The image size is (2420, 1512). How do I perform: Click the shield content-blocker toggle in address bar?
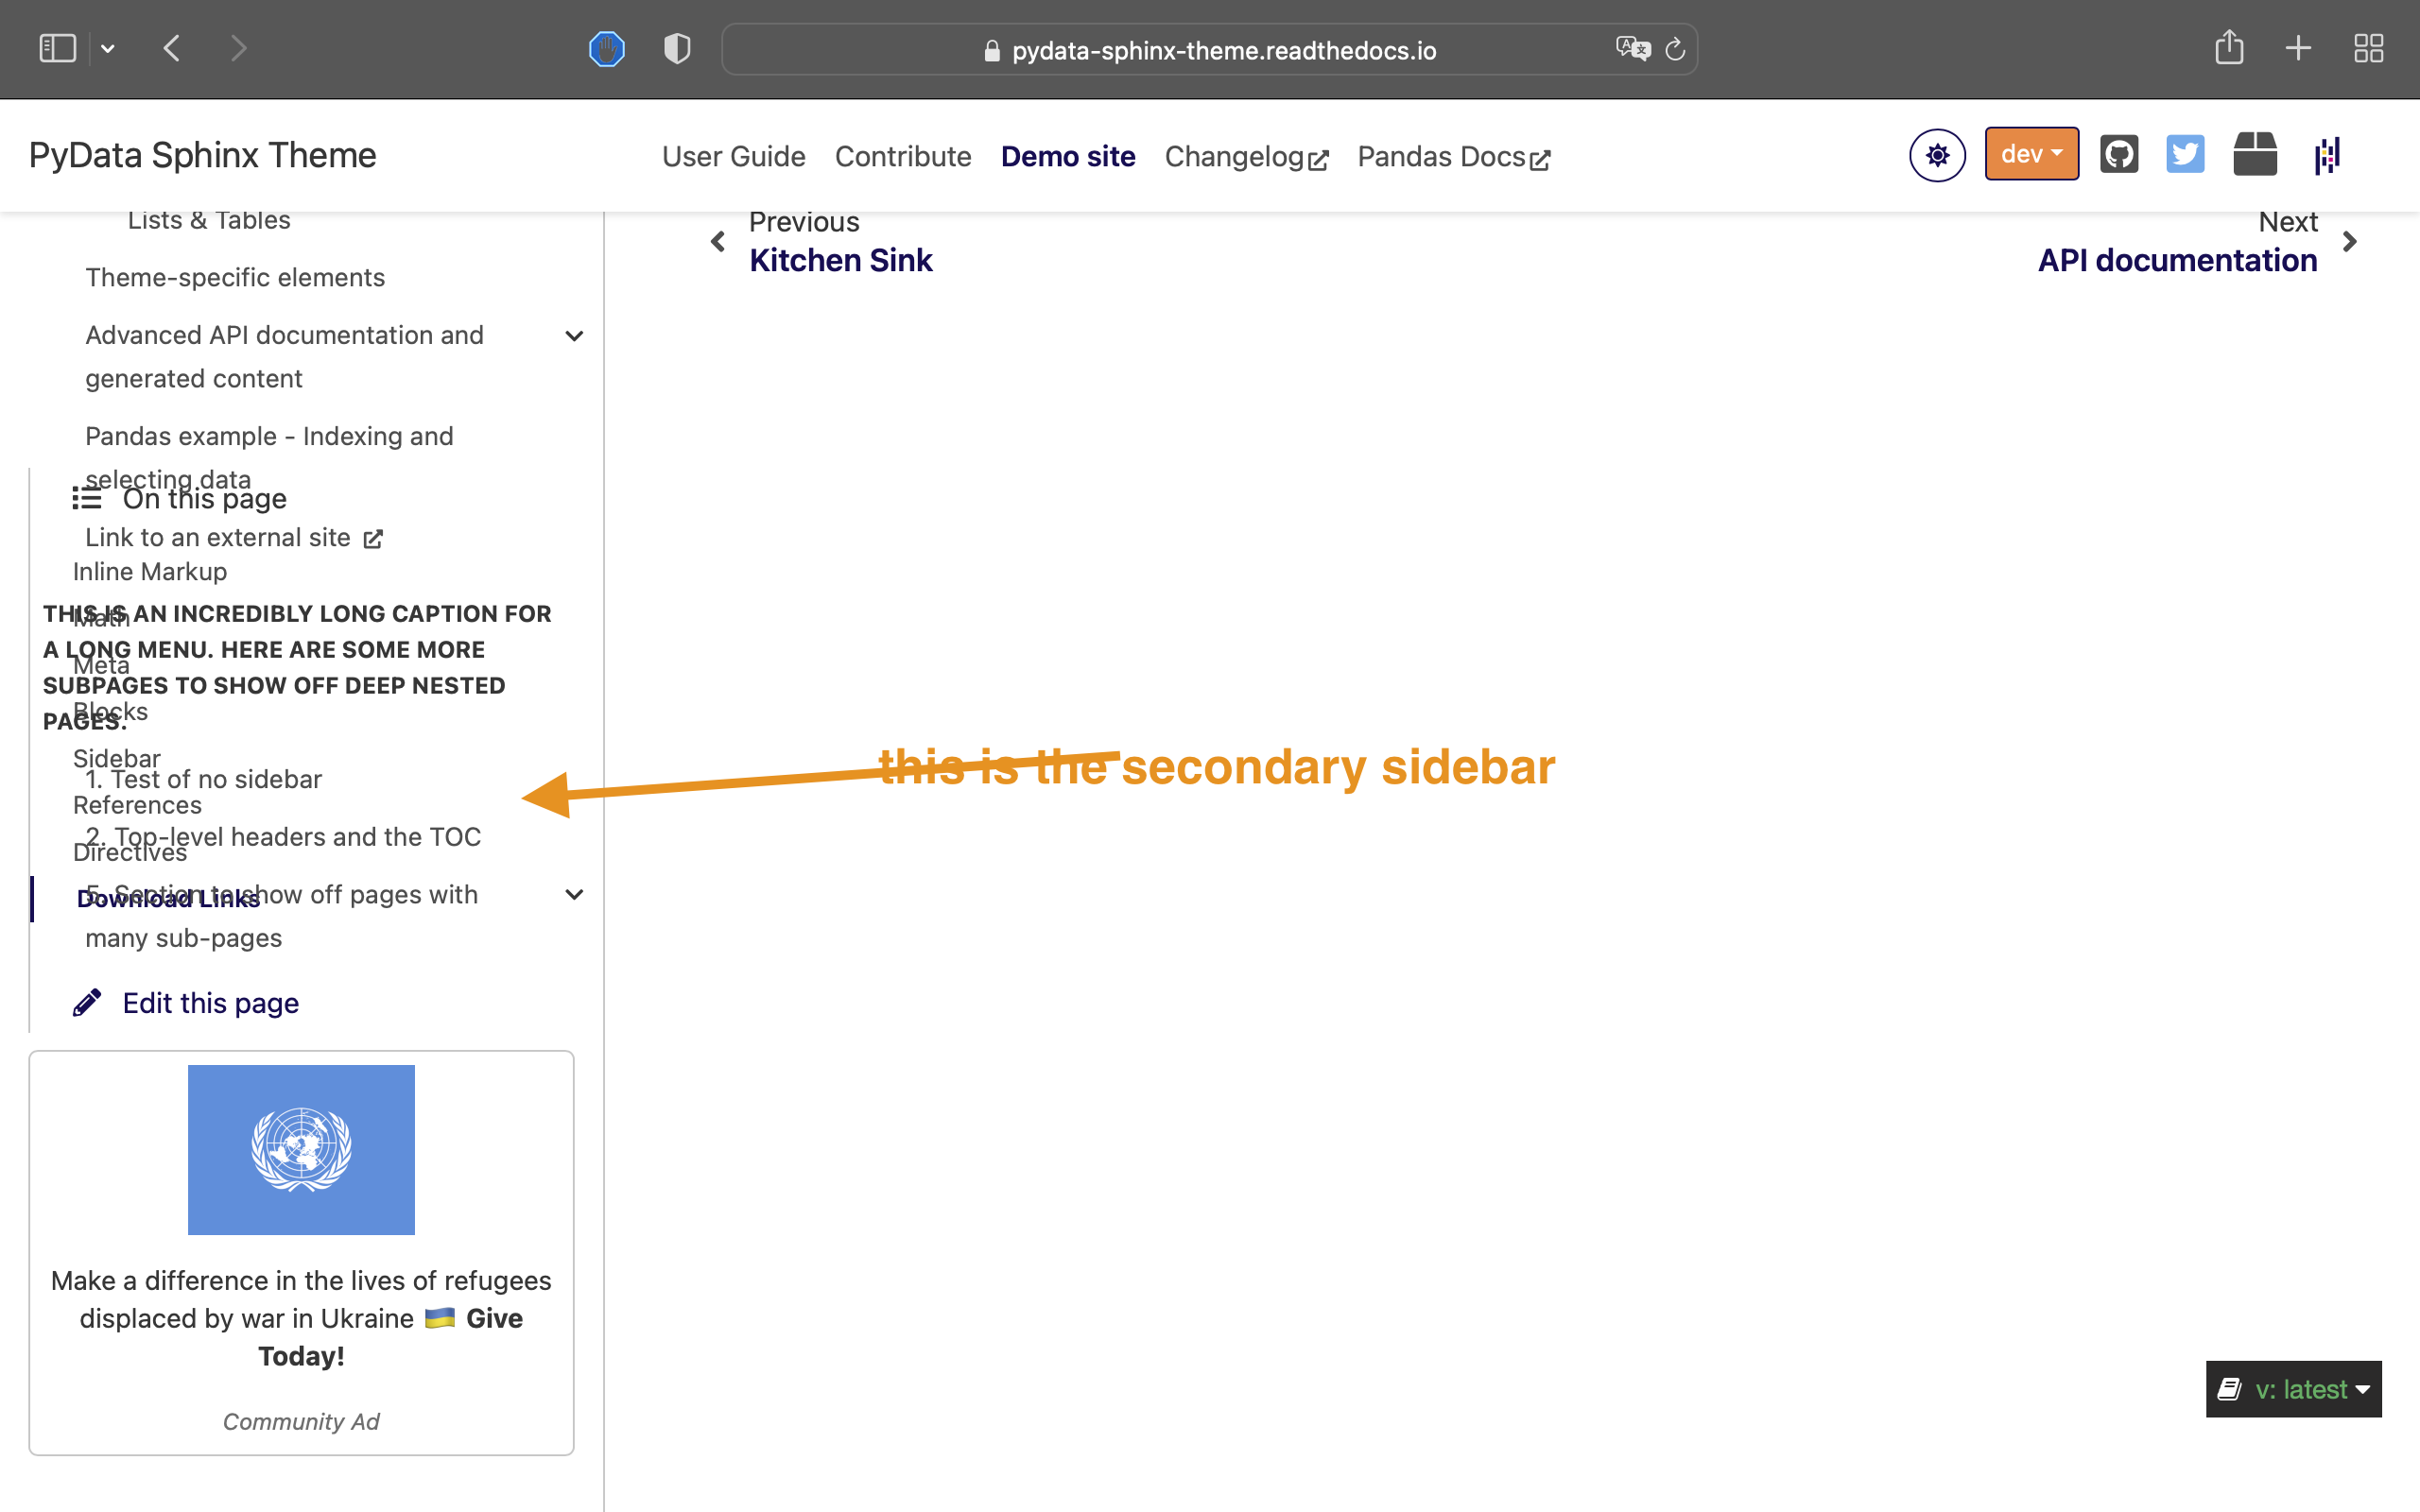point(676,47)
